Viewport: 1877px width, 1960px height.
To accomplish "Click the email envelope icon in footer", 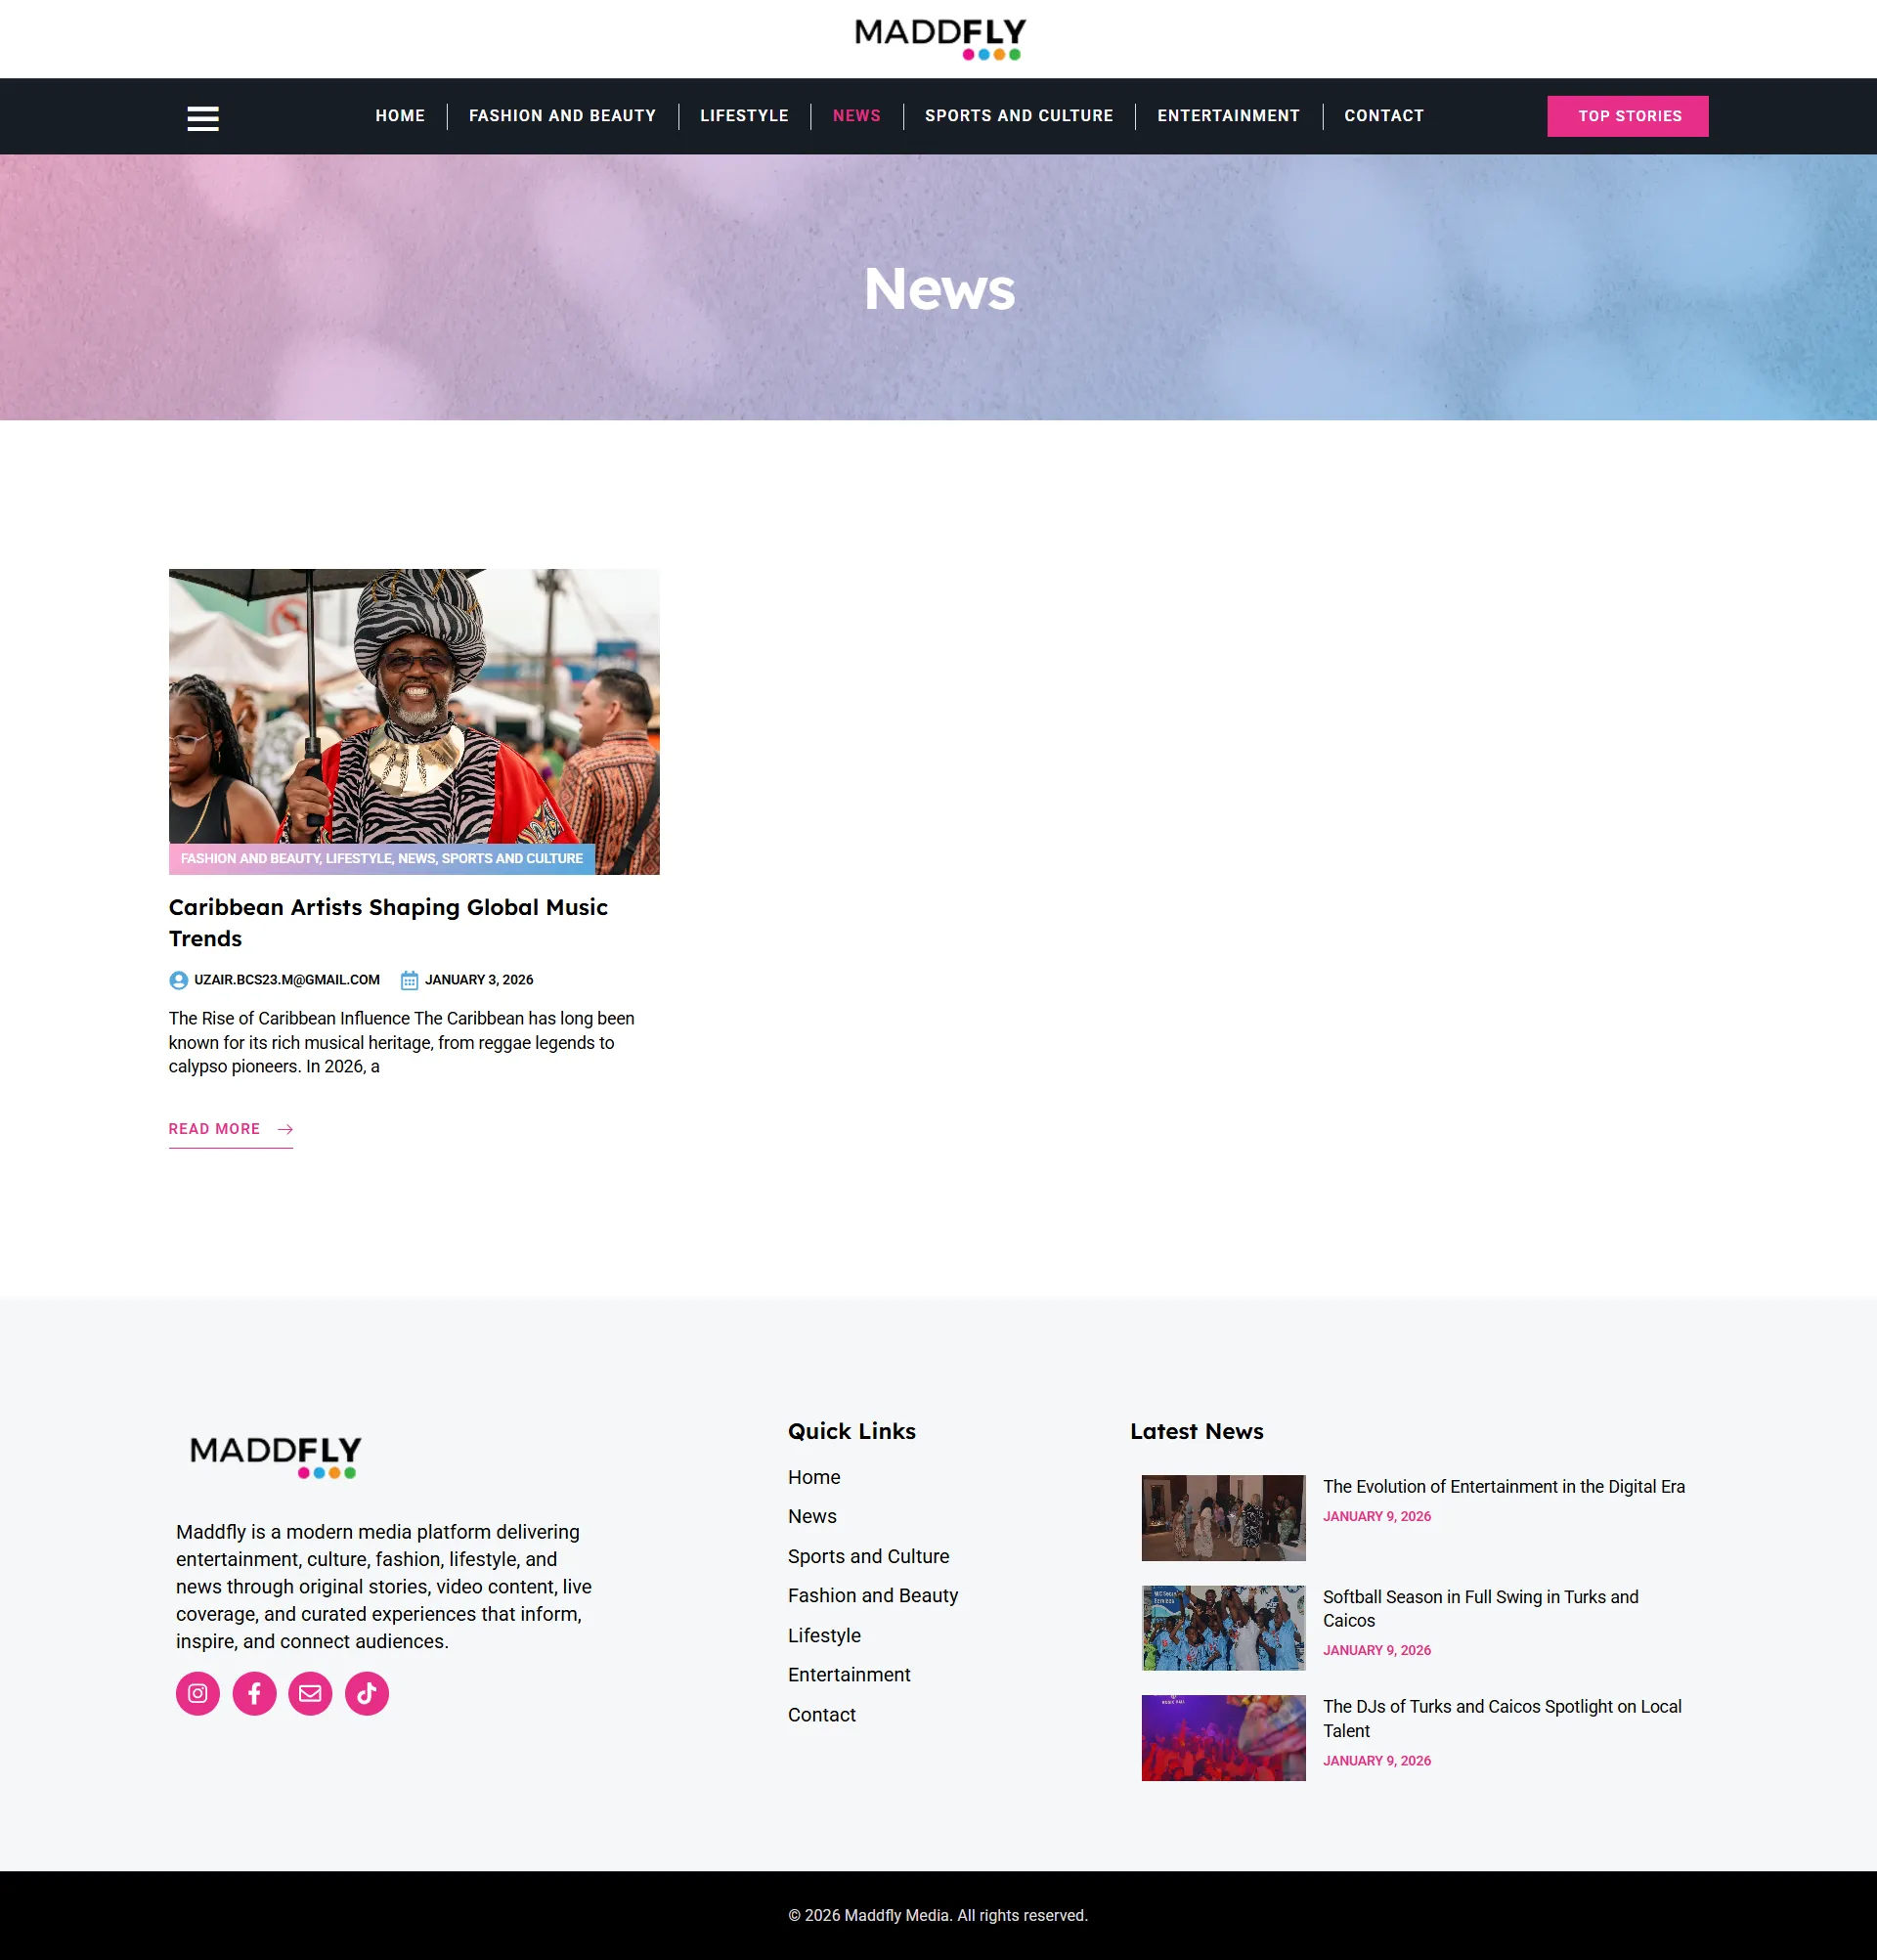I will [x=310, y=1693].
